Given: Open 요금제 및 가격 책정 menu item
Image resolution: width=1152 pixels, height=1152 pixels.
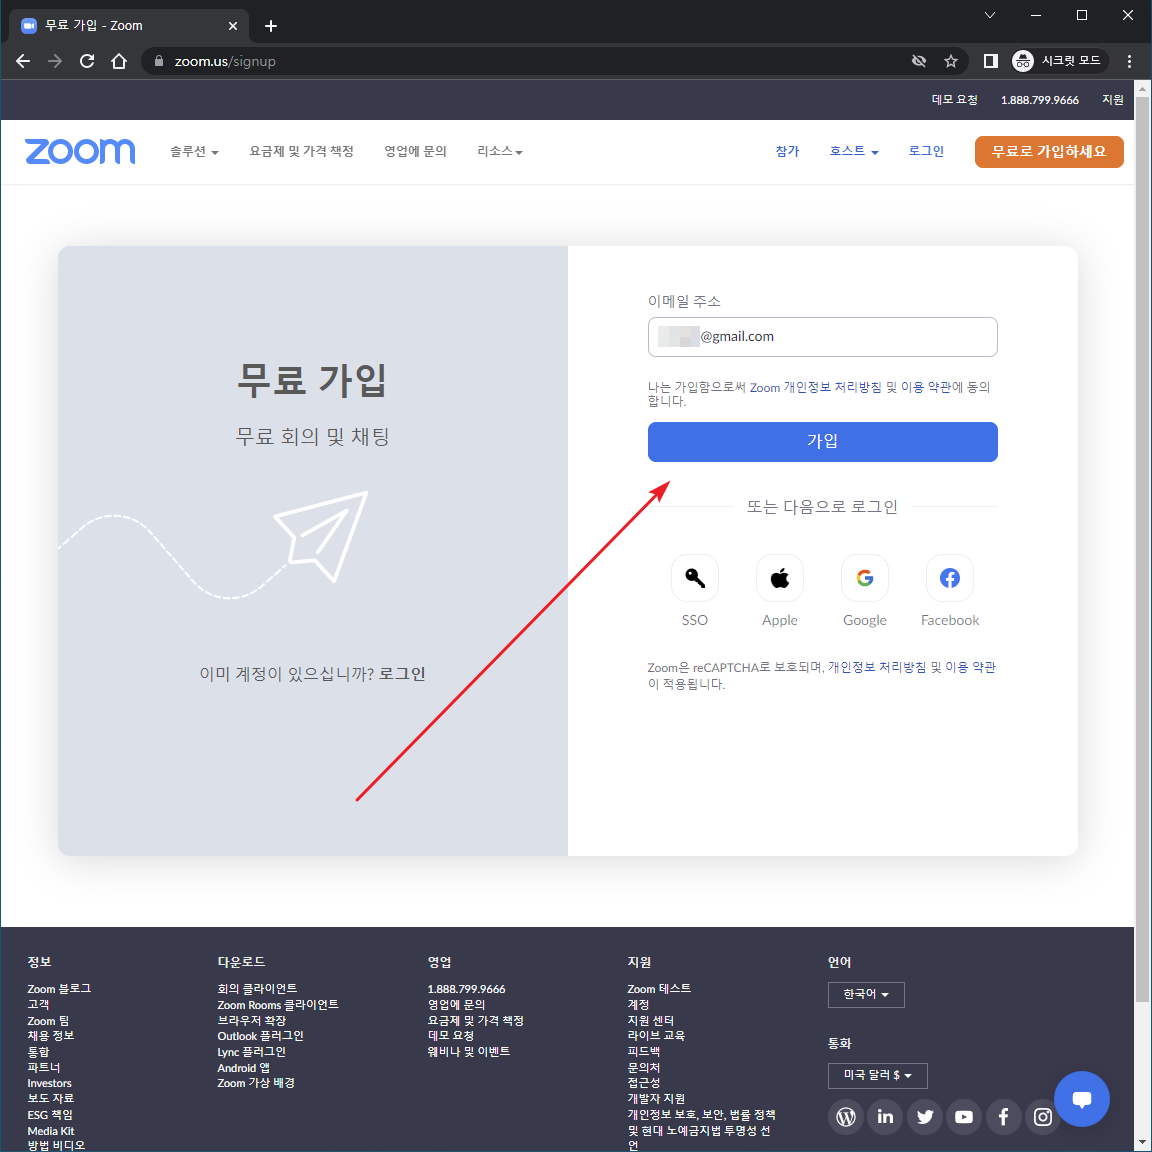Looking at the screenshot, I should click(301, 151).
